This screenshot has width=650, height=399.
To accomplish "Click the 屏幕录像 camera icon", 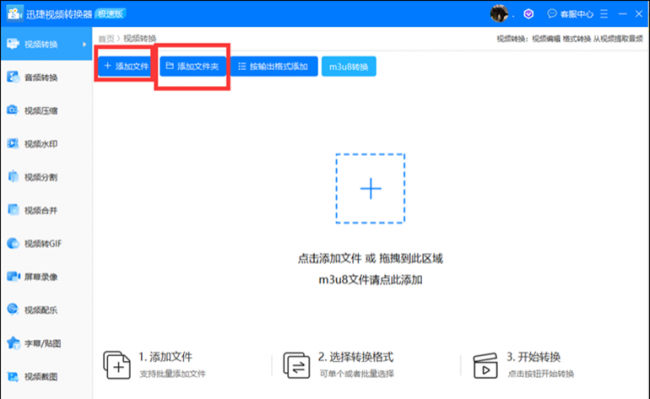I will (x=13, y=276).
